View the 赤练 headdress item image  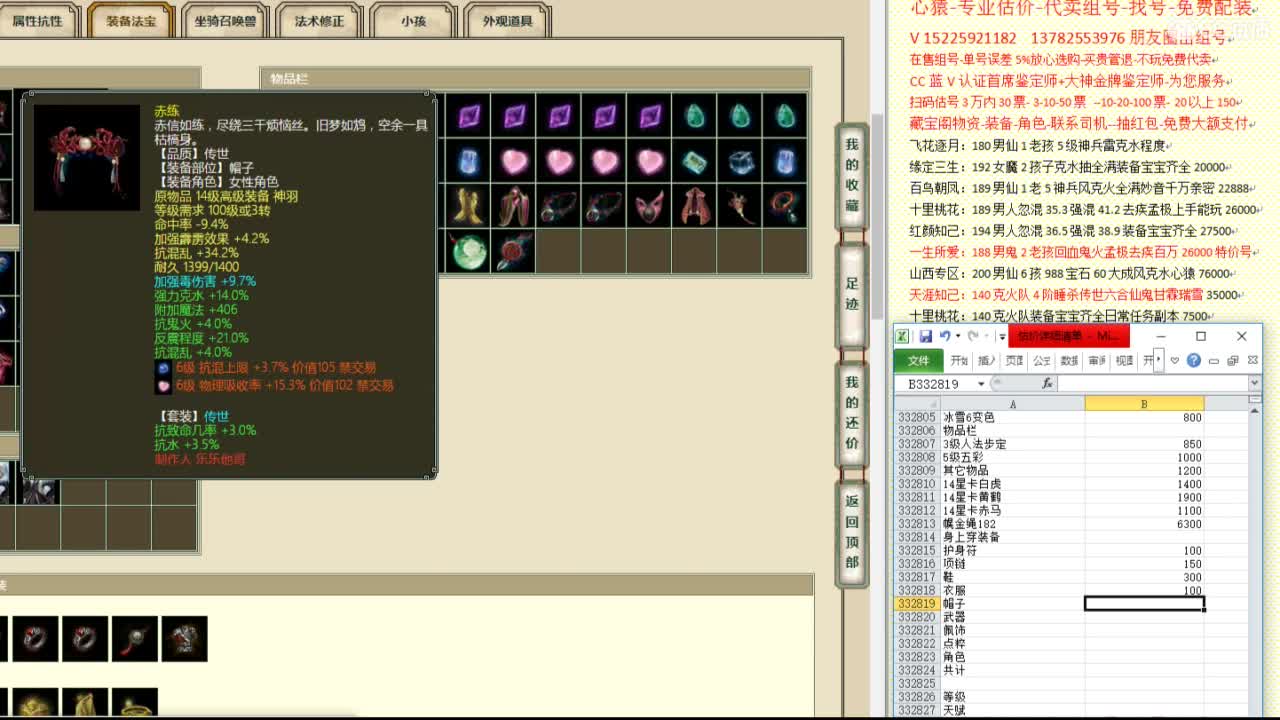coord(87,158)
